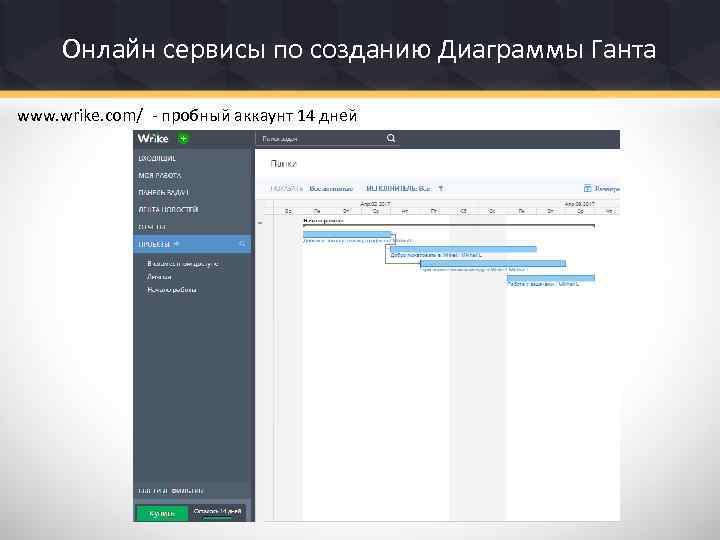The width and height of the screenshot is (720, 540).
Task: Open the Все активные status filter
Action: [x=331, y=189]
